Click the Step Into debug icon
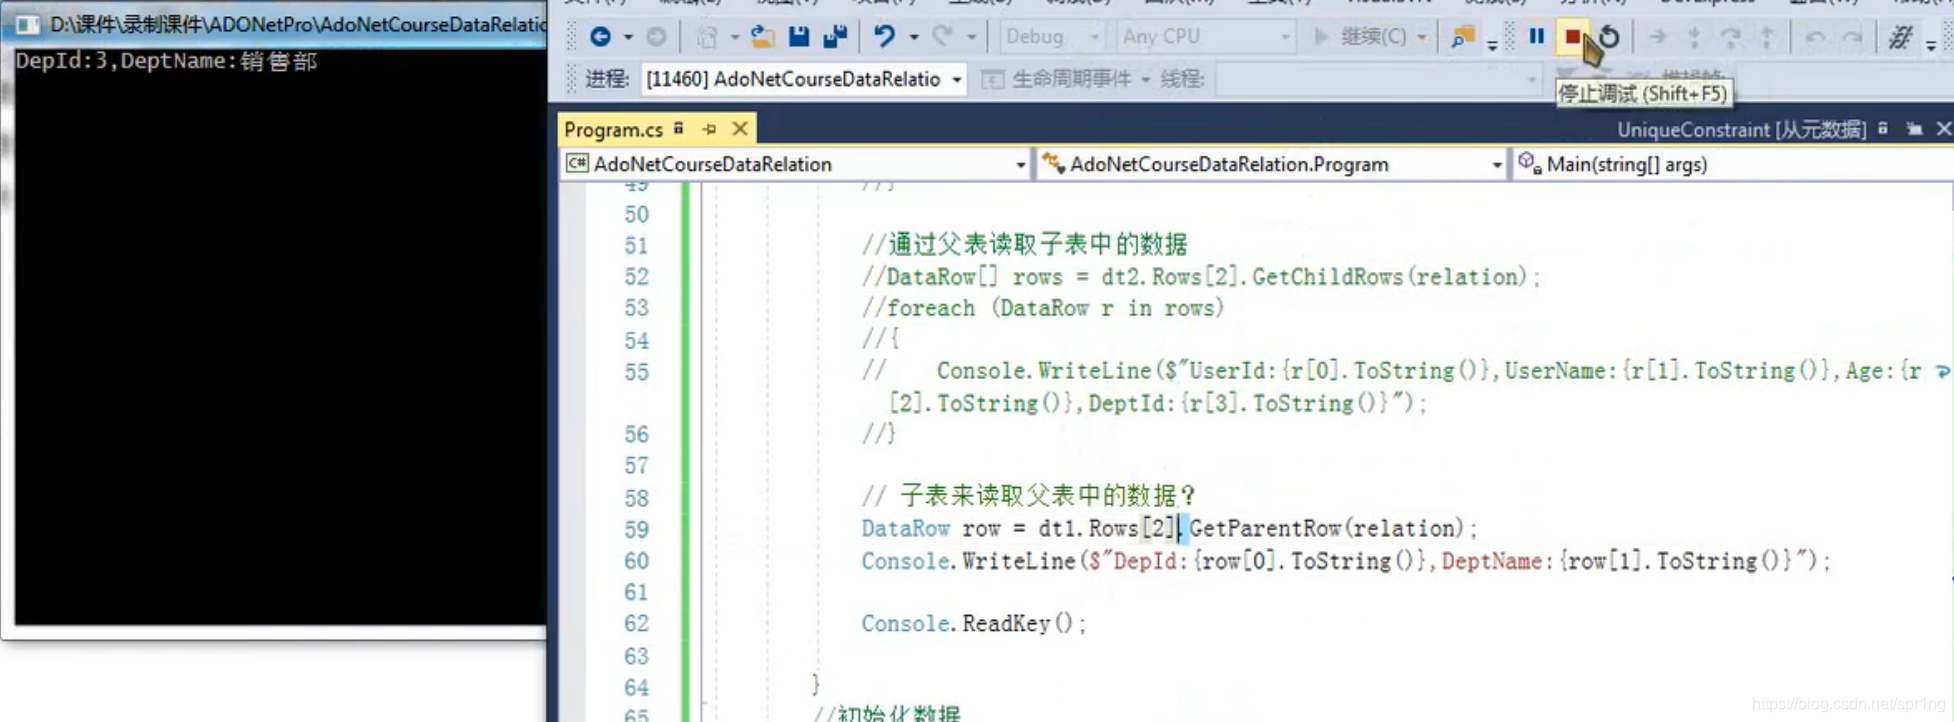The image size is (1954, 722). coord(1694,37)
